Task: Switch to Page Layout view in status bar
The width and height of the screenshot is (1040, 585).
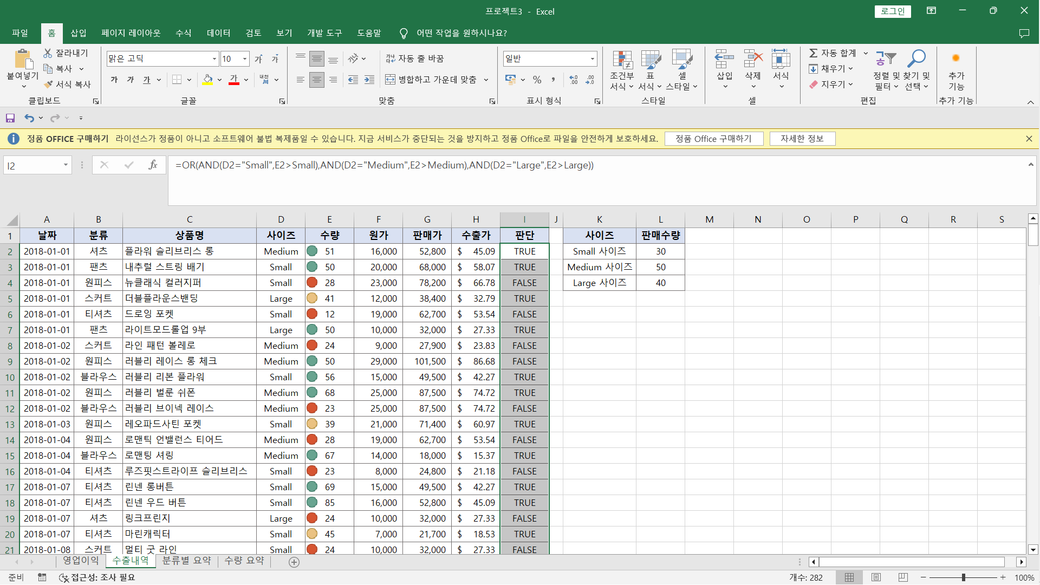Action: pyautogui.click(x=876, y=577)
